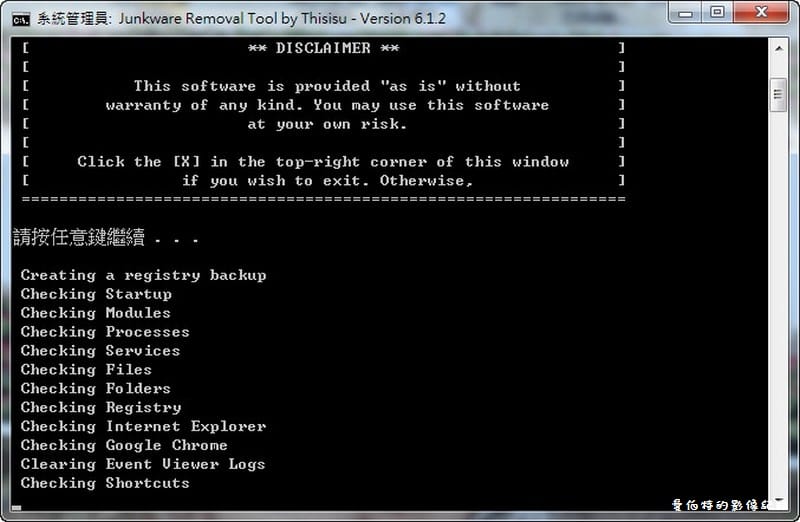The image size is (800, 522).
Task: Click 'Checking Folders' line
Action: pos(95,389)
